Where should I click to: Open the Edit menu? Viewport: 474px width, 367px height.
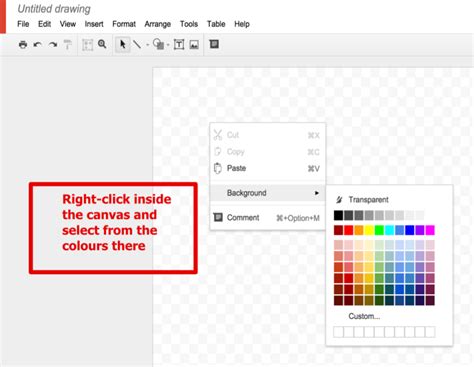[x=44, y=24]
